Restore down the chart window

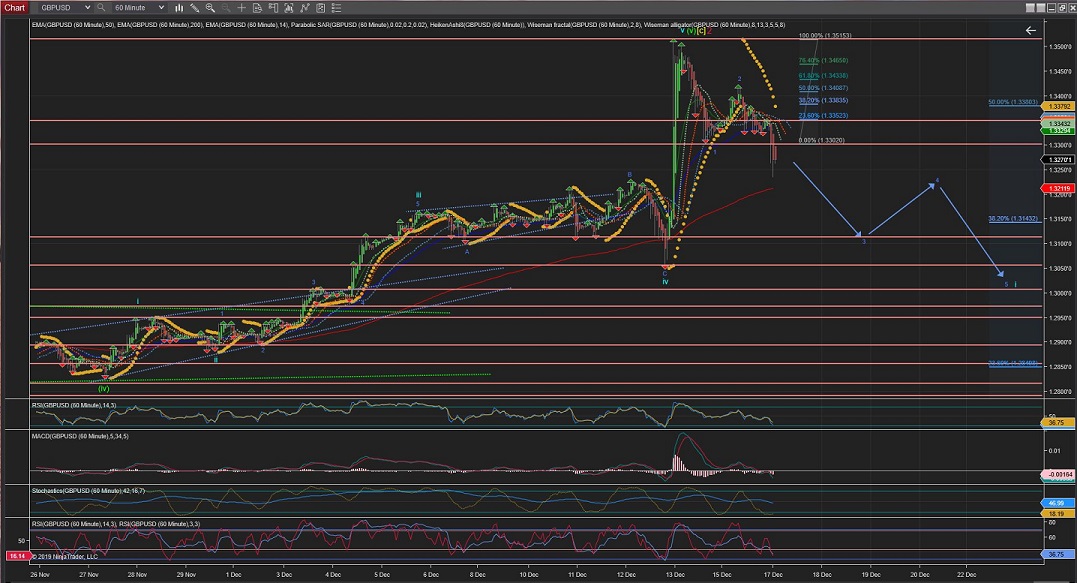pos(1065,8)
